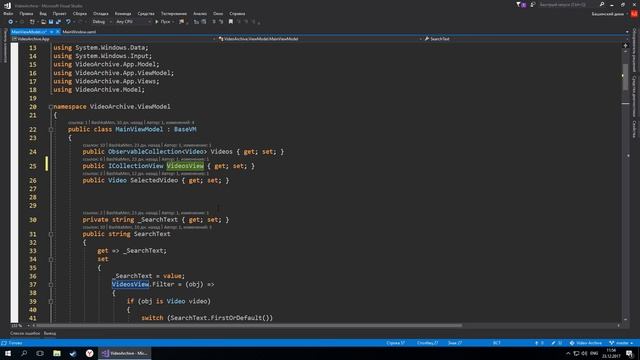Open the Список ошибок panel tab

[x=25, y=333]
